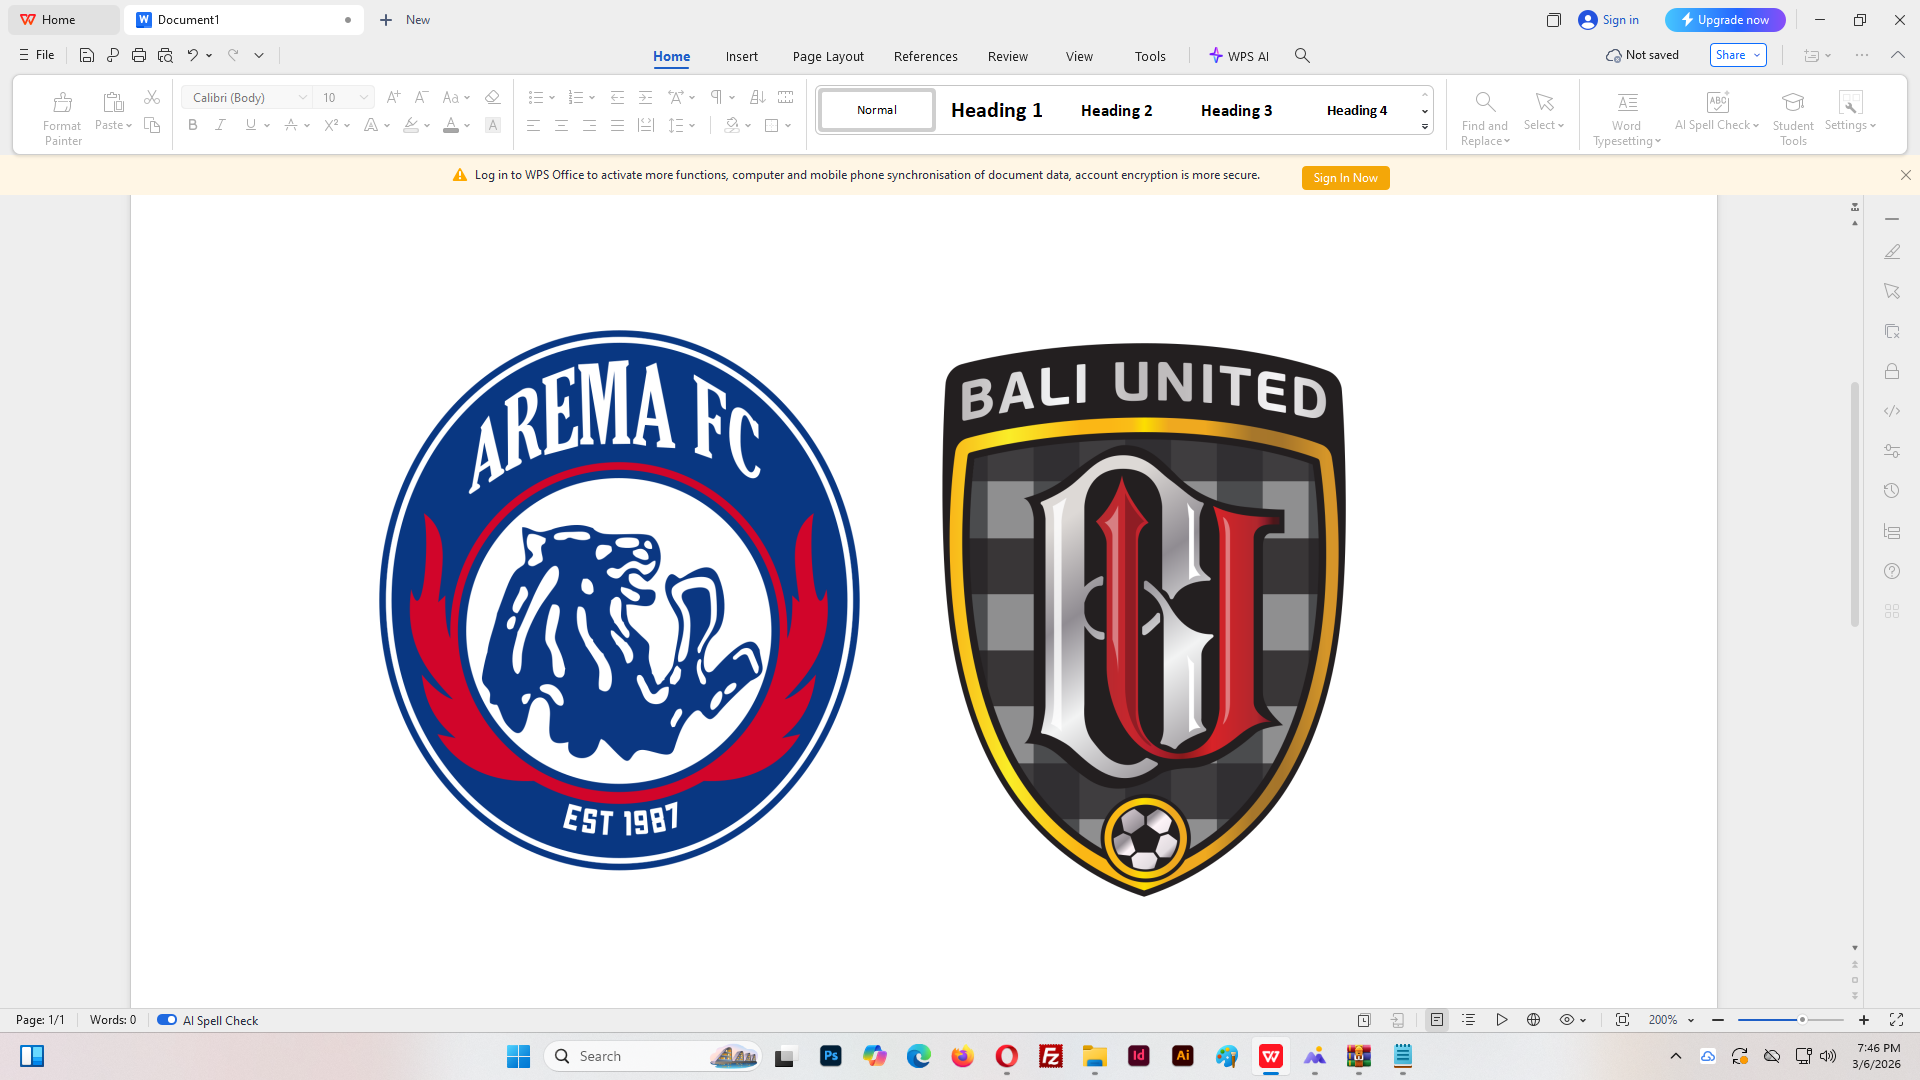Click Sign in account link
The width and height of the screenshot is (1920, 1080).
click(1609, 20)
